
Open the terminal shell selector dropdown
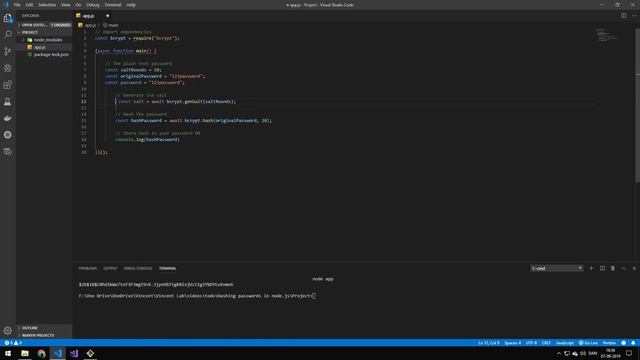[x=557, y=268]
